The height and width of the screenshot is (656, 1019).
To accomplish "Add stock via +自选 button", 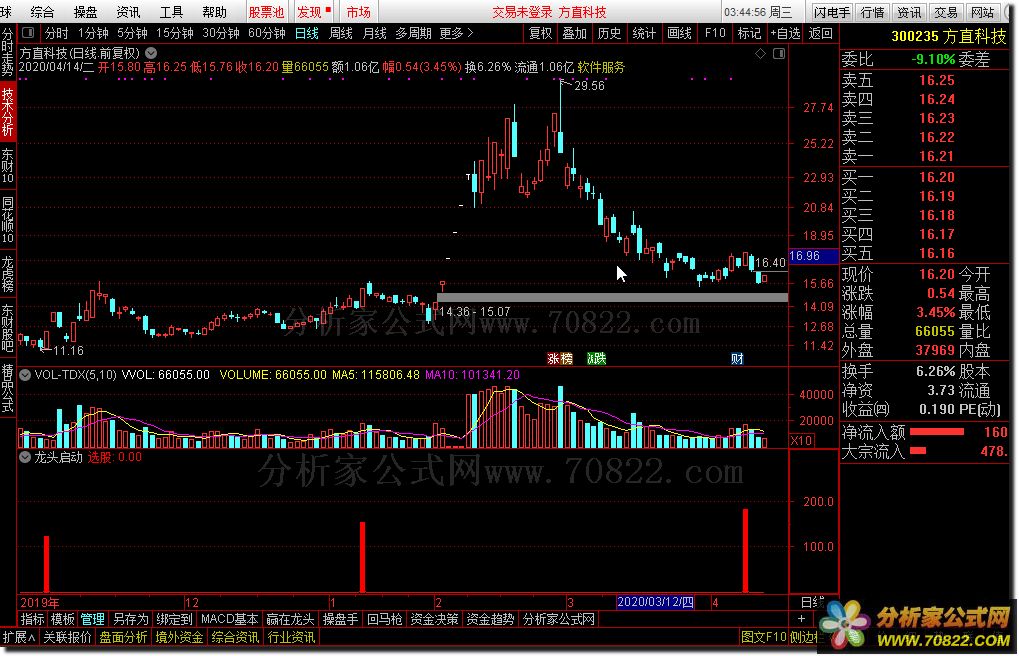I will 785,33.
